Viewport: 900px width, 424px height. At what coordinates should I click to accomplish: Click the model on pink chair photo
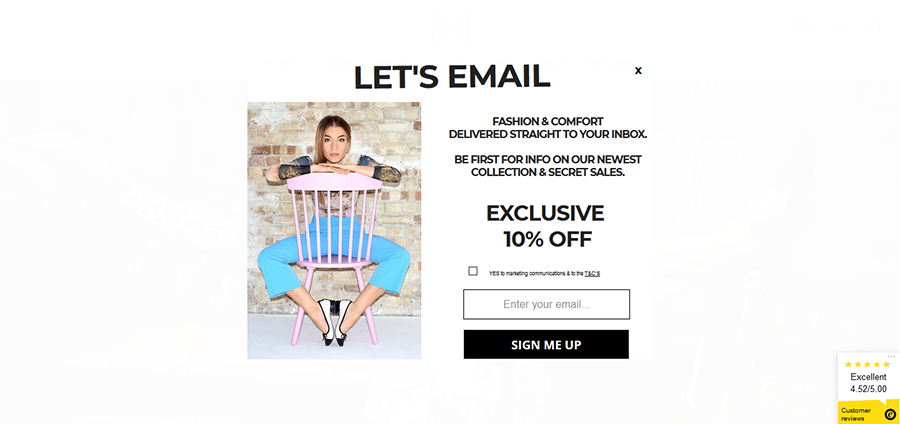coord(334,231)
